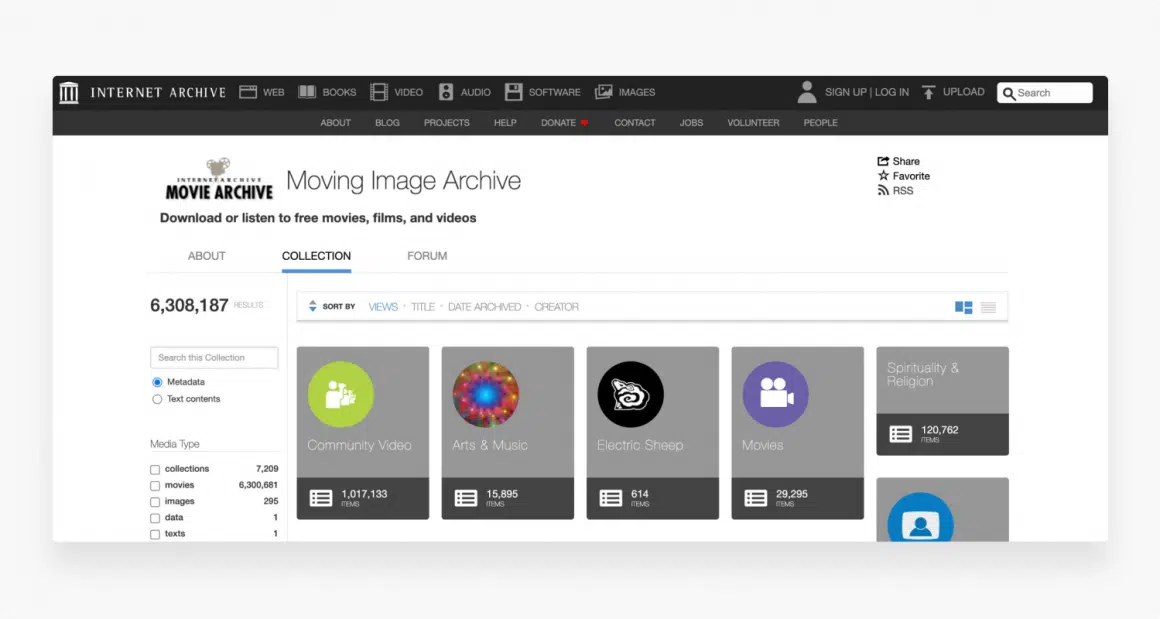Viewport: 1160px width, 619px height.
Task: Toggle sort direction arrows beside Sort By
Action: coord(312,307)
